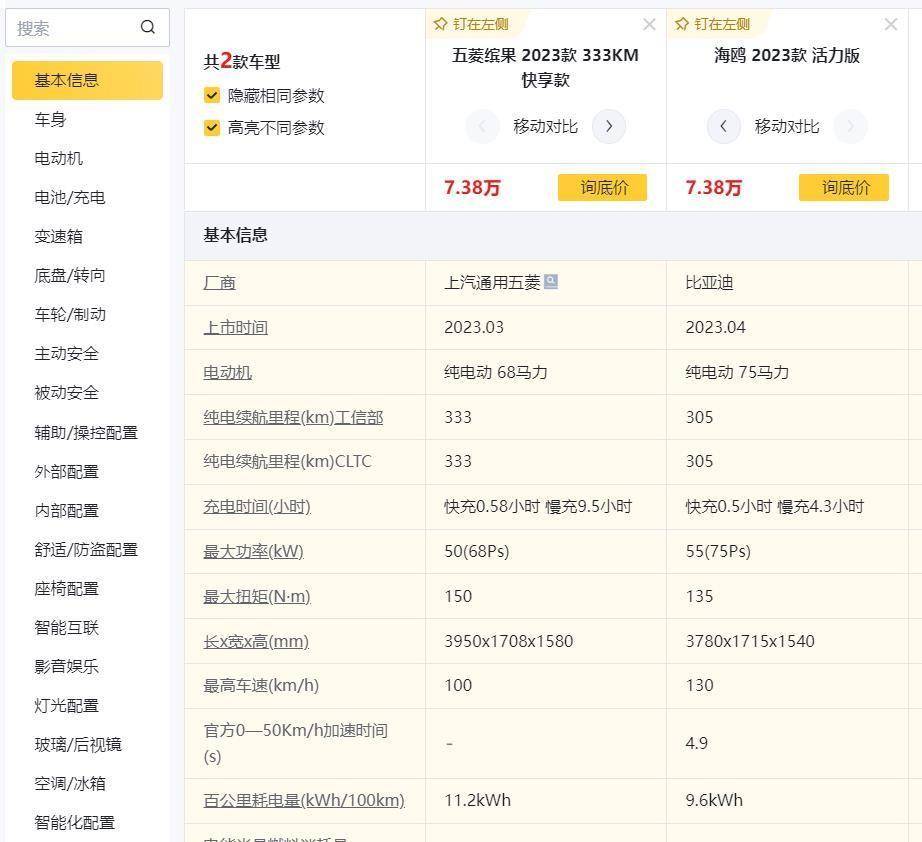
Task: Click motor value 纯电动 68马力
Action: click(496, 372)
